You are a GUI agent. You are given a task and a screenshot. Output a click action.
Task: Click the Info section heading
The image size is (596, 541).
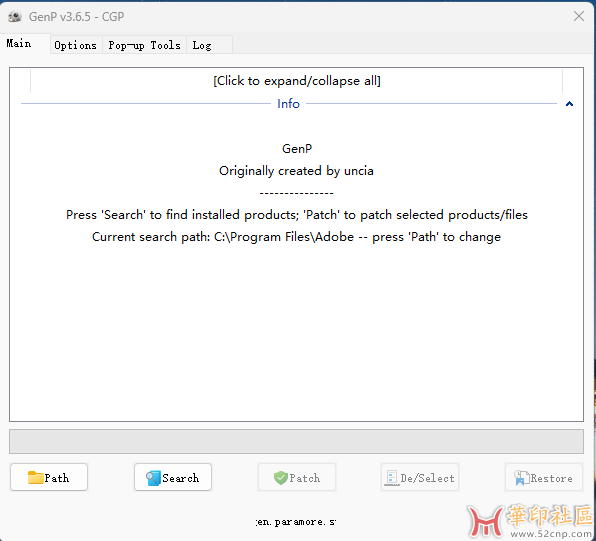click(x=288, y=104)
